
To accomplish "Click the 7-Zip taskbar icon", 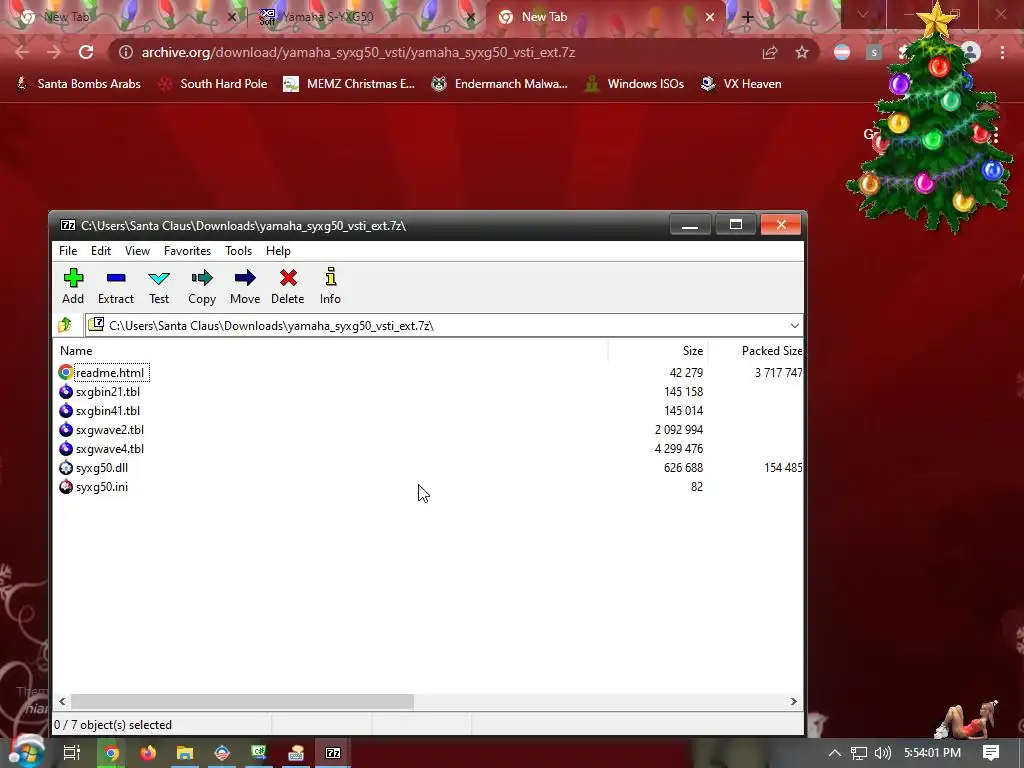I will [333, 753].
